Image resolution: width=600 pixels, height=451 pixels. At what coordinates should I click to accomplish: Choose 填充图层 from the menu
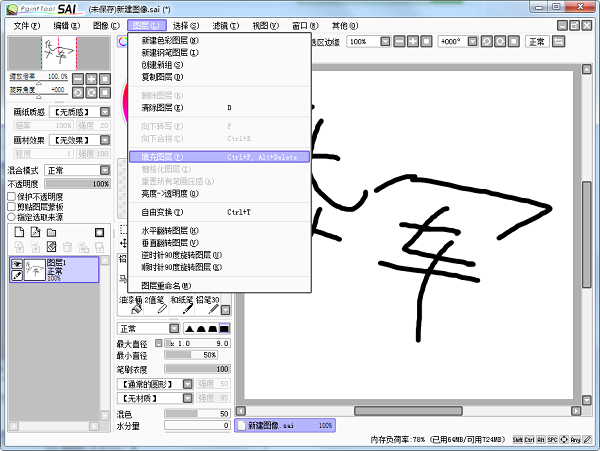pyautogui.click(x=219, y=157)
